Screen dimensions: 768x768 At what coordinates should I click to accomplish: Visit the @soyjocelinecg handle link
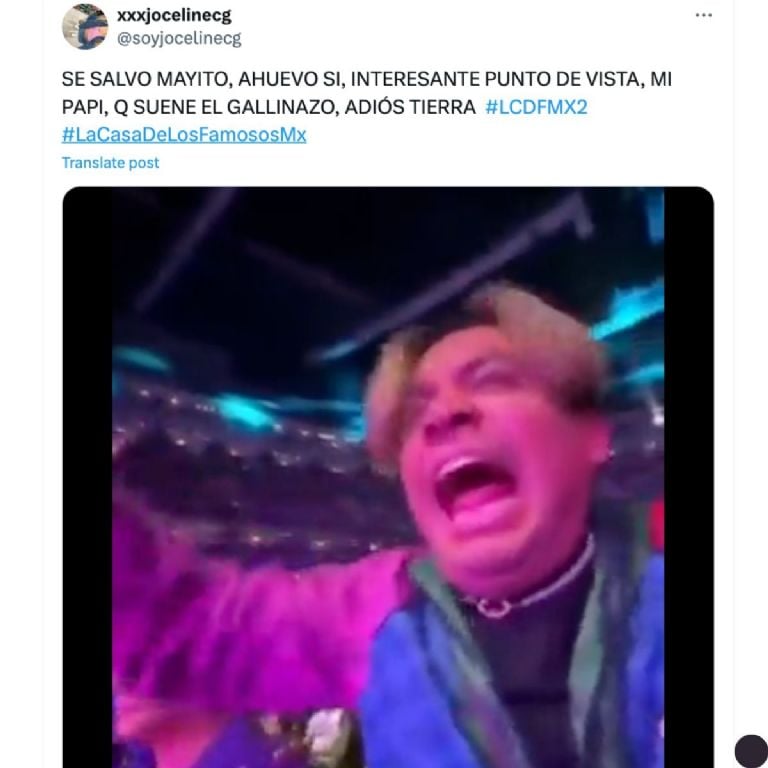pos(179,38)
